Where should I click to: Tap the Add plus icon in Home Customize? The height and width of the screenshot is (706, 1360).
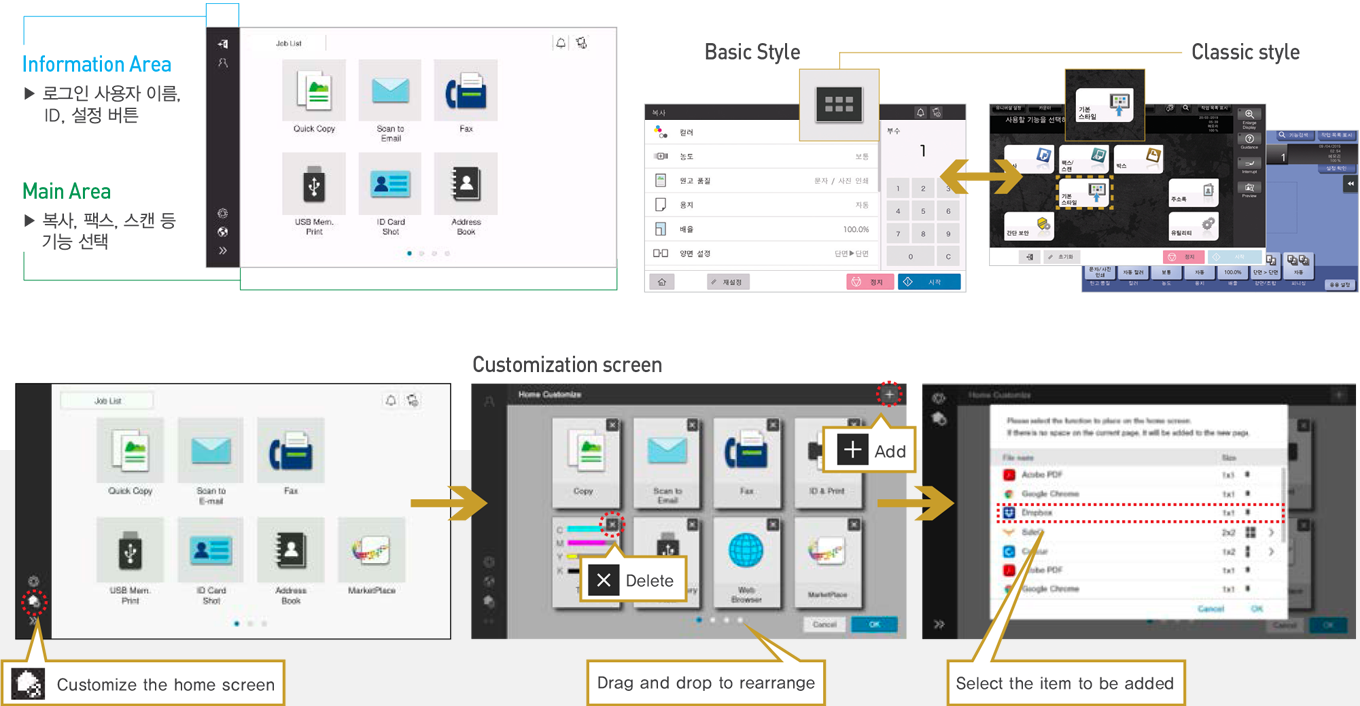tap(889, 395)
